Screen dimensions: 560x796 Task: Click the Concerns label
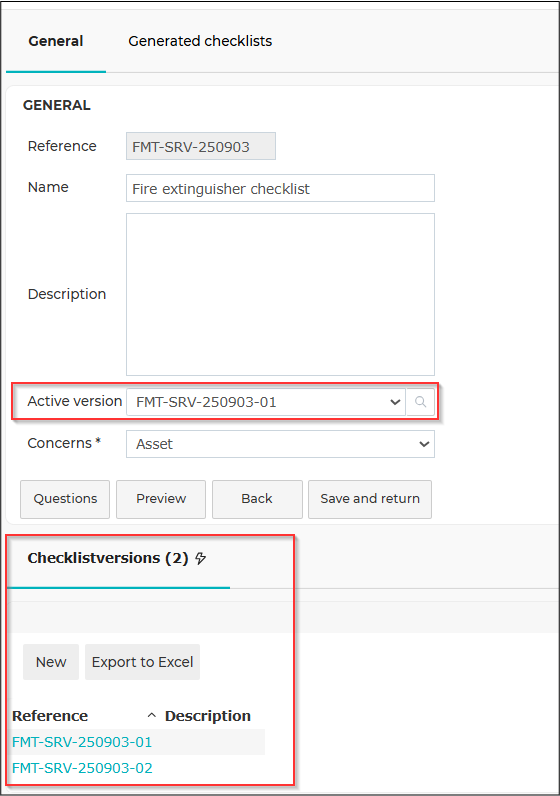(64, 443)
